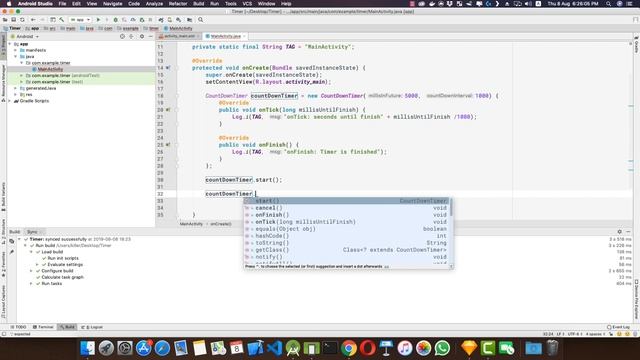
Task: Open Sketch from the Dock
Action: (x=469, y=348)
